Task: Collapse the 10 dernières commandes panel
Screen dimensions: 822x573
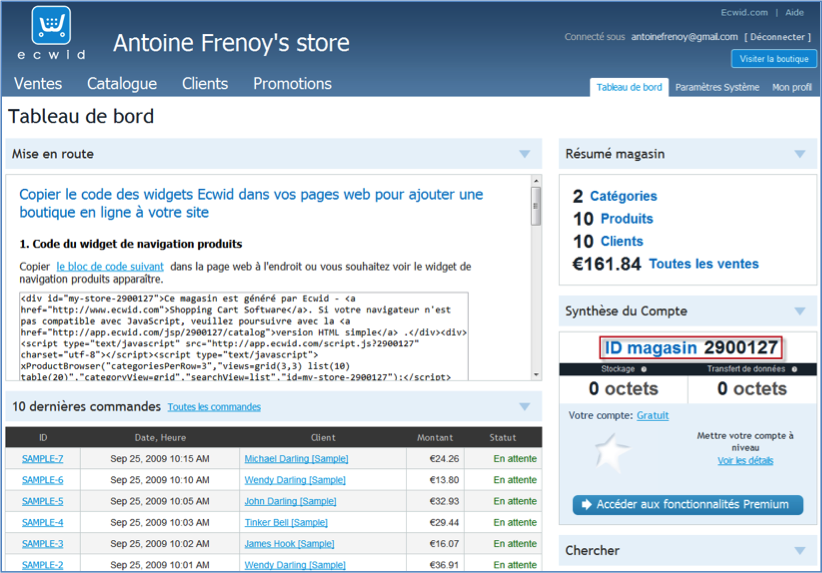Action: 524,407
